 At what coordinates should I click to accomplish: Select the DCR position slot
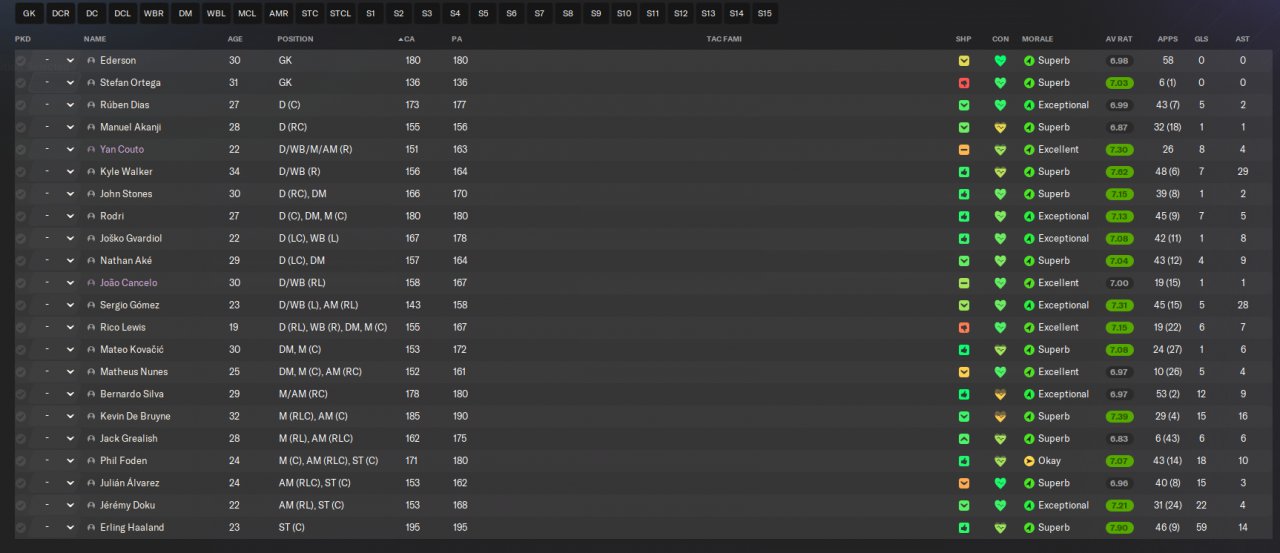[x=60, y=14]
